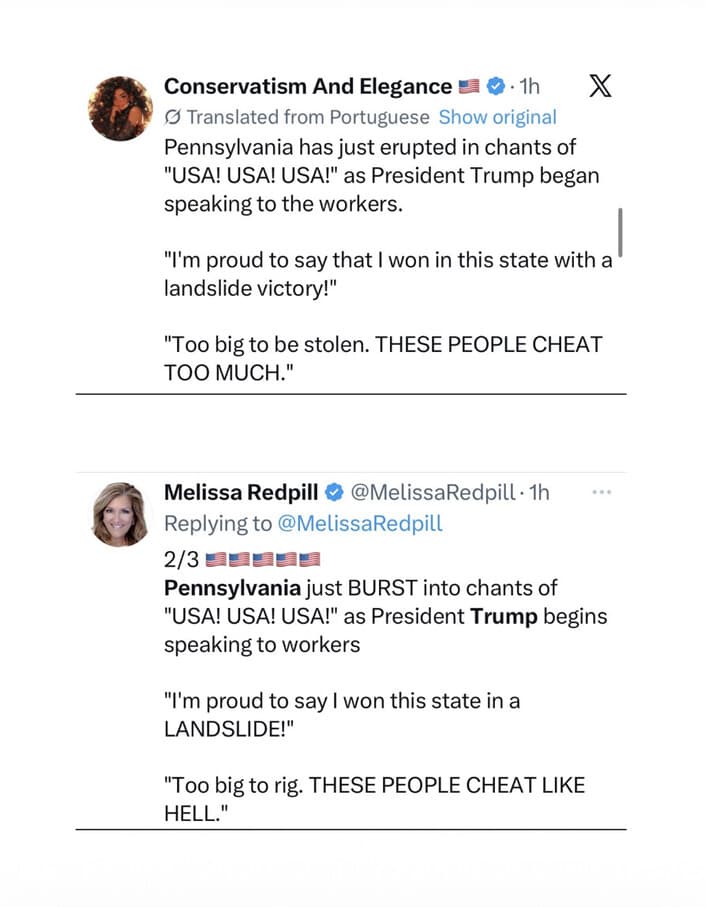Click 'Translated from Portuguese' label
Screen dimensions: 705x907
coord(308,117)
